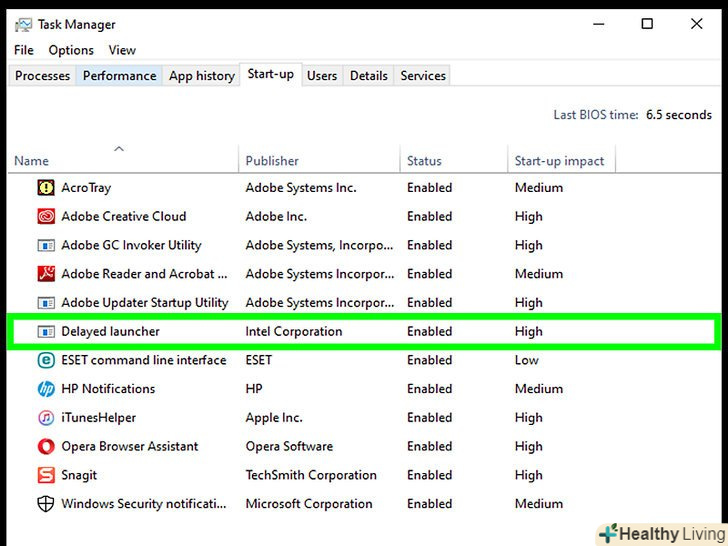
Task: Select the Snagit name
Action: coord(79,475)
